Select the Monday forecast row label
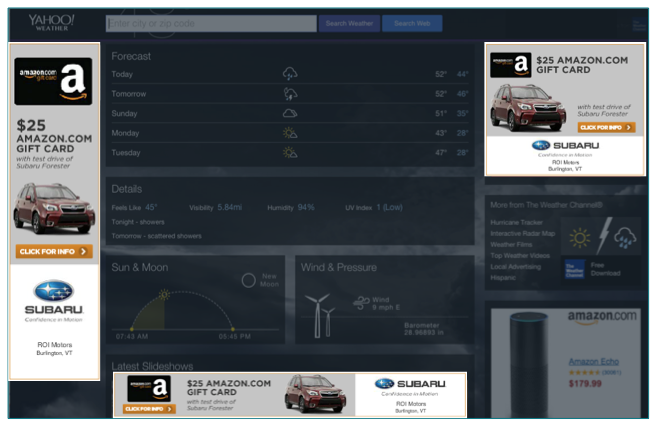The width and height of the screenshot is (658, 426). tap(125, 133)
